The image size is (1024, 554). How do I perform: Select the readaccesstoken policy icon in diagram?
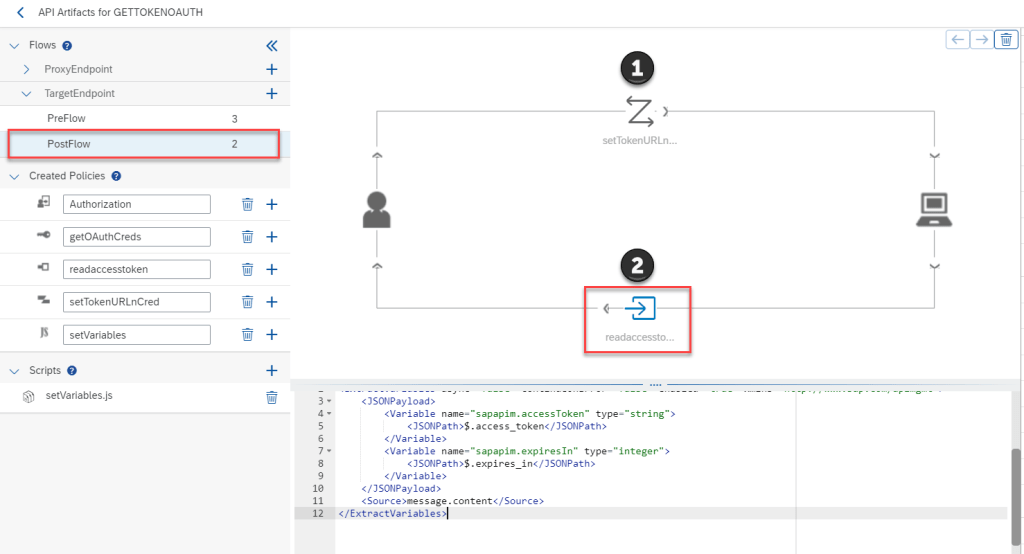(x=639, y=308)
